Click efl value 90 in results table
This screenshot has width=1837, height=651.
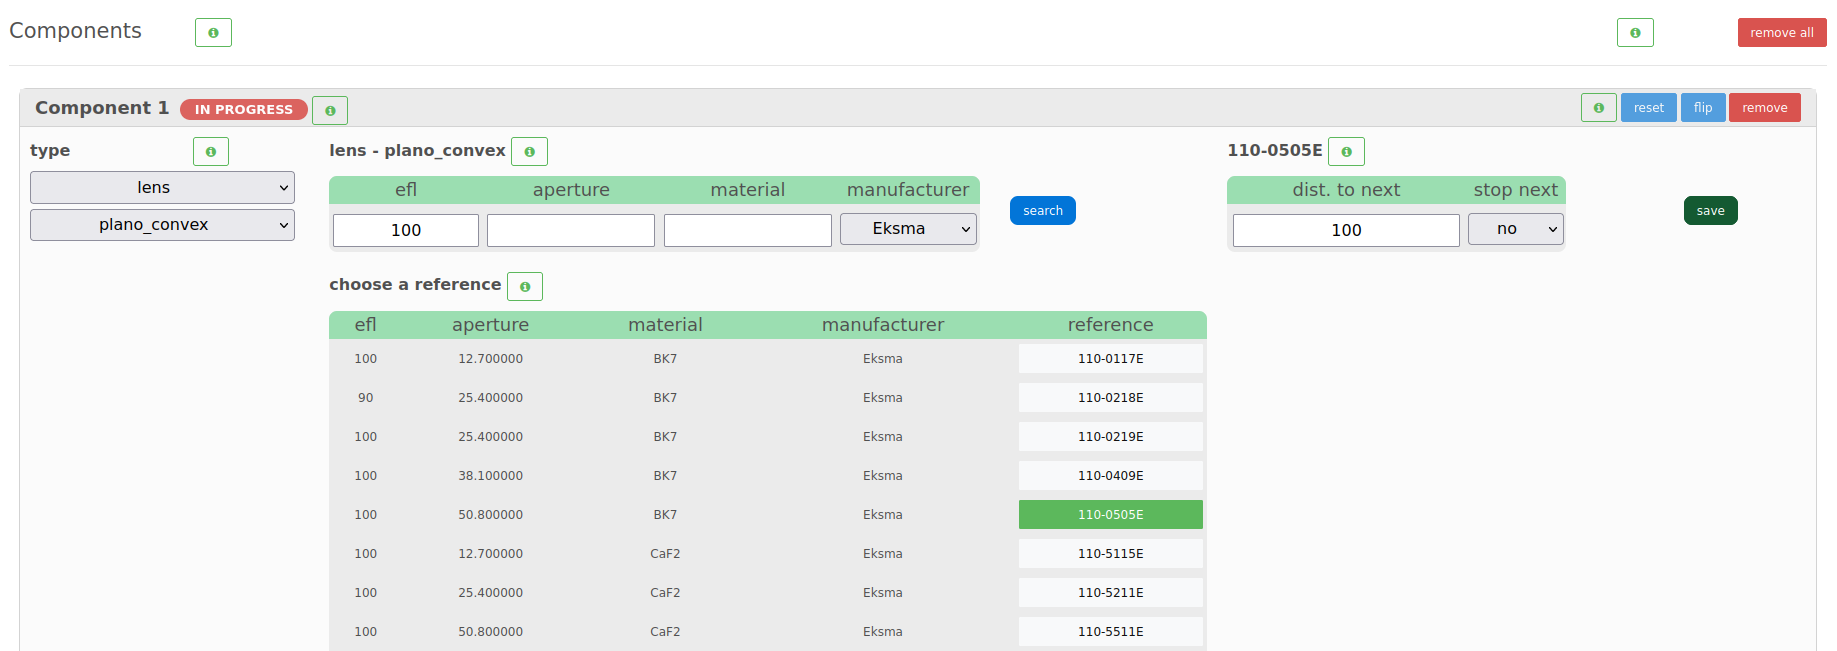[366, 397]
